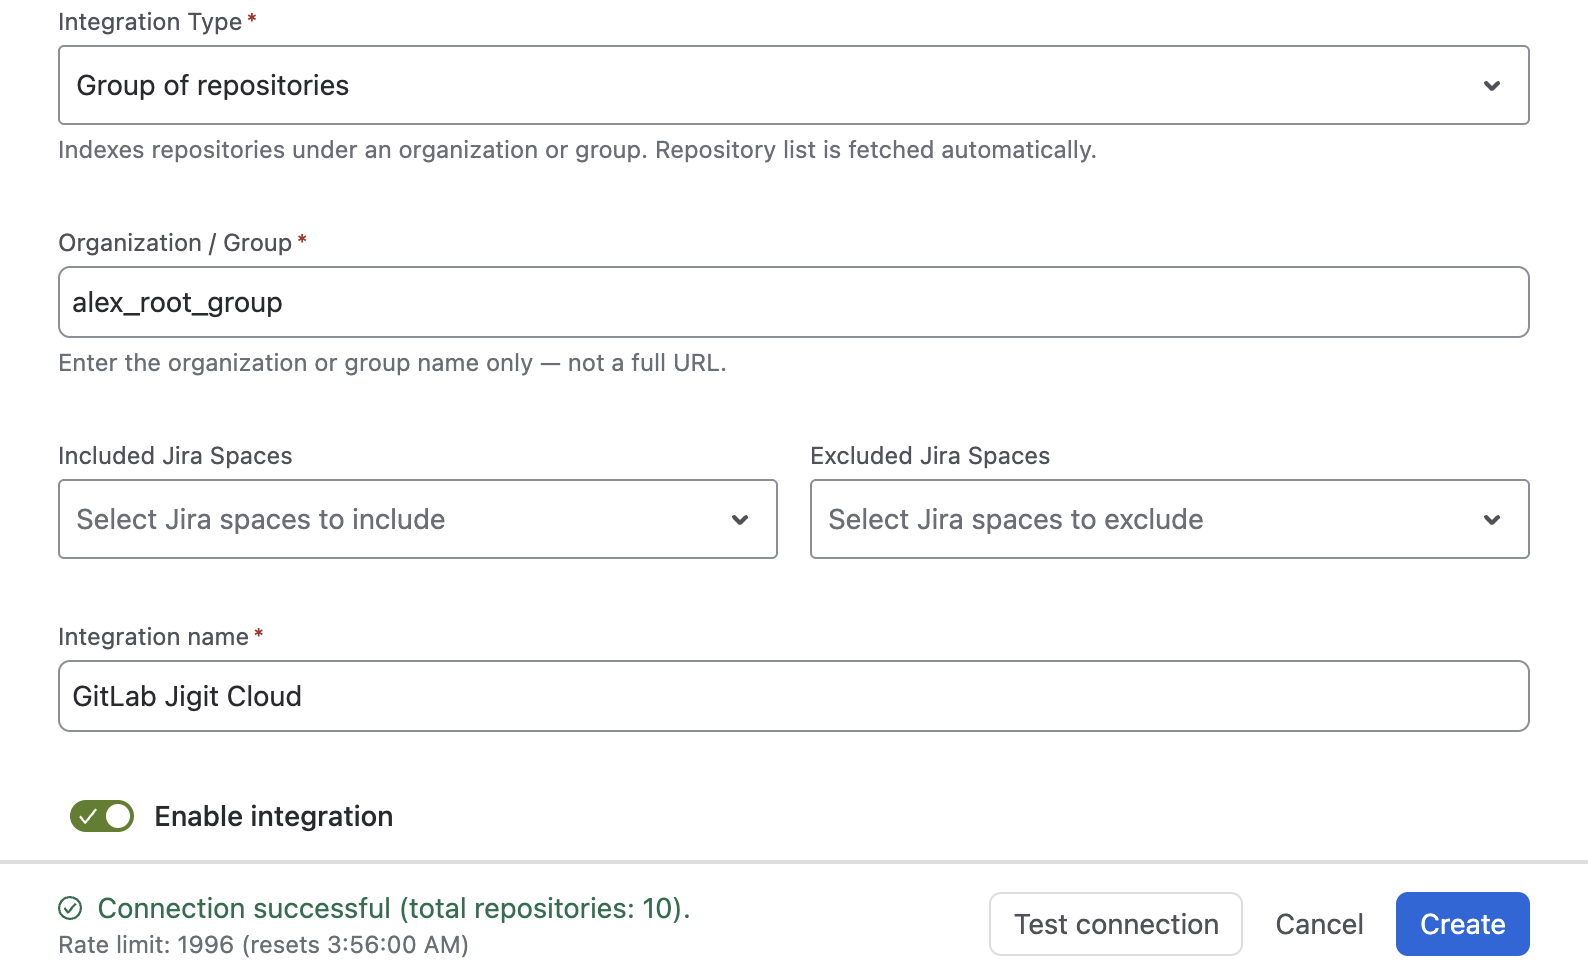
Task: Expand the Excluded Jira Spaces dropdown
Action: click(1170, 519)
